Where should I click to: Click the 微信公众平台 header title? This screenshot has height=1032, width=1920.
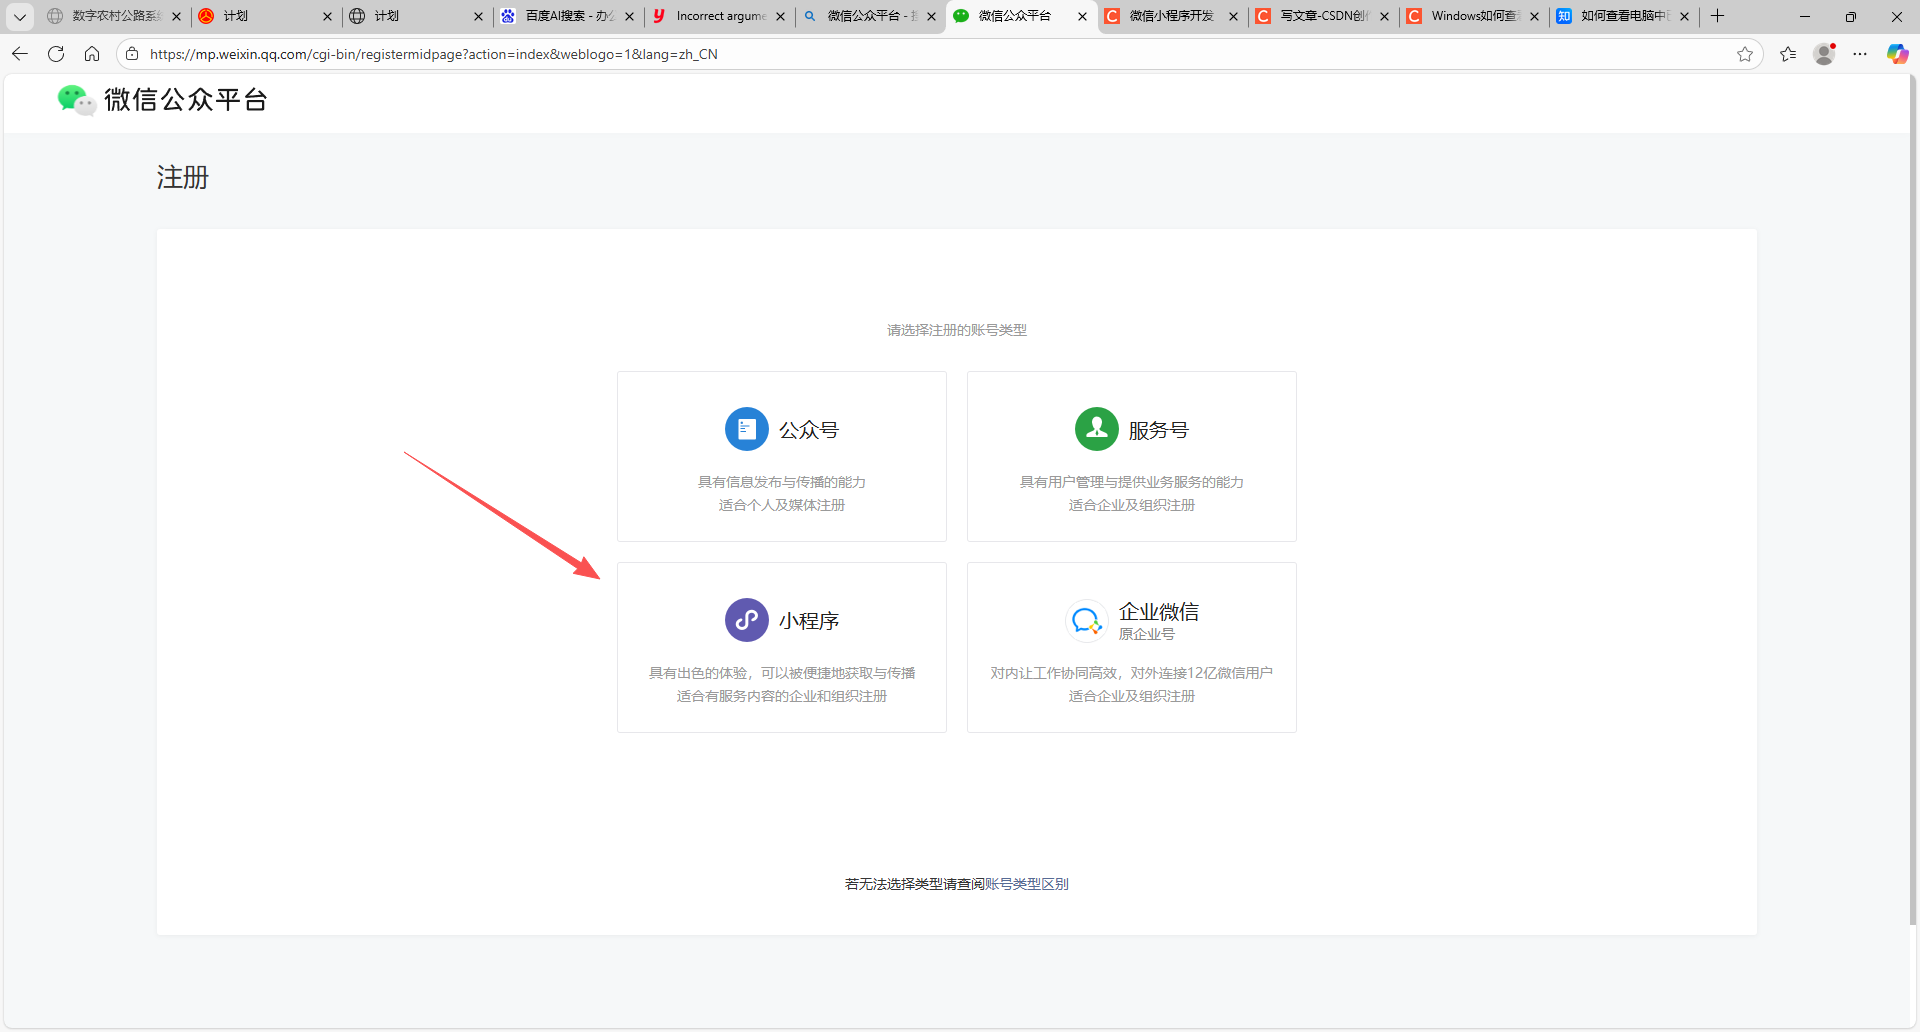[x=186, y=100]
